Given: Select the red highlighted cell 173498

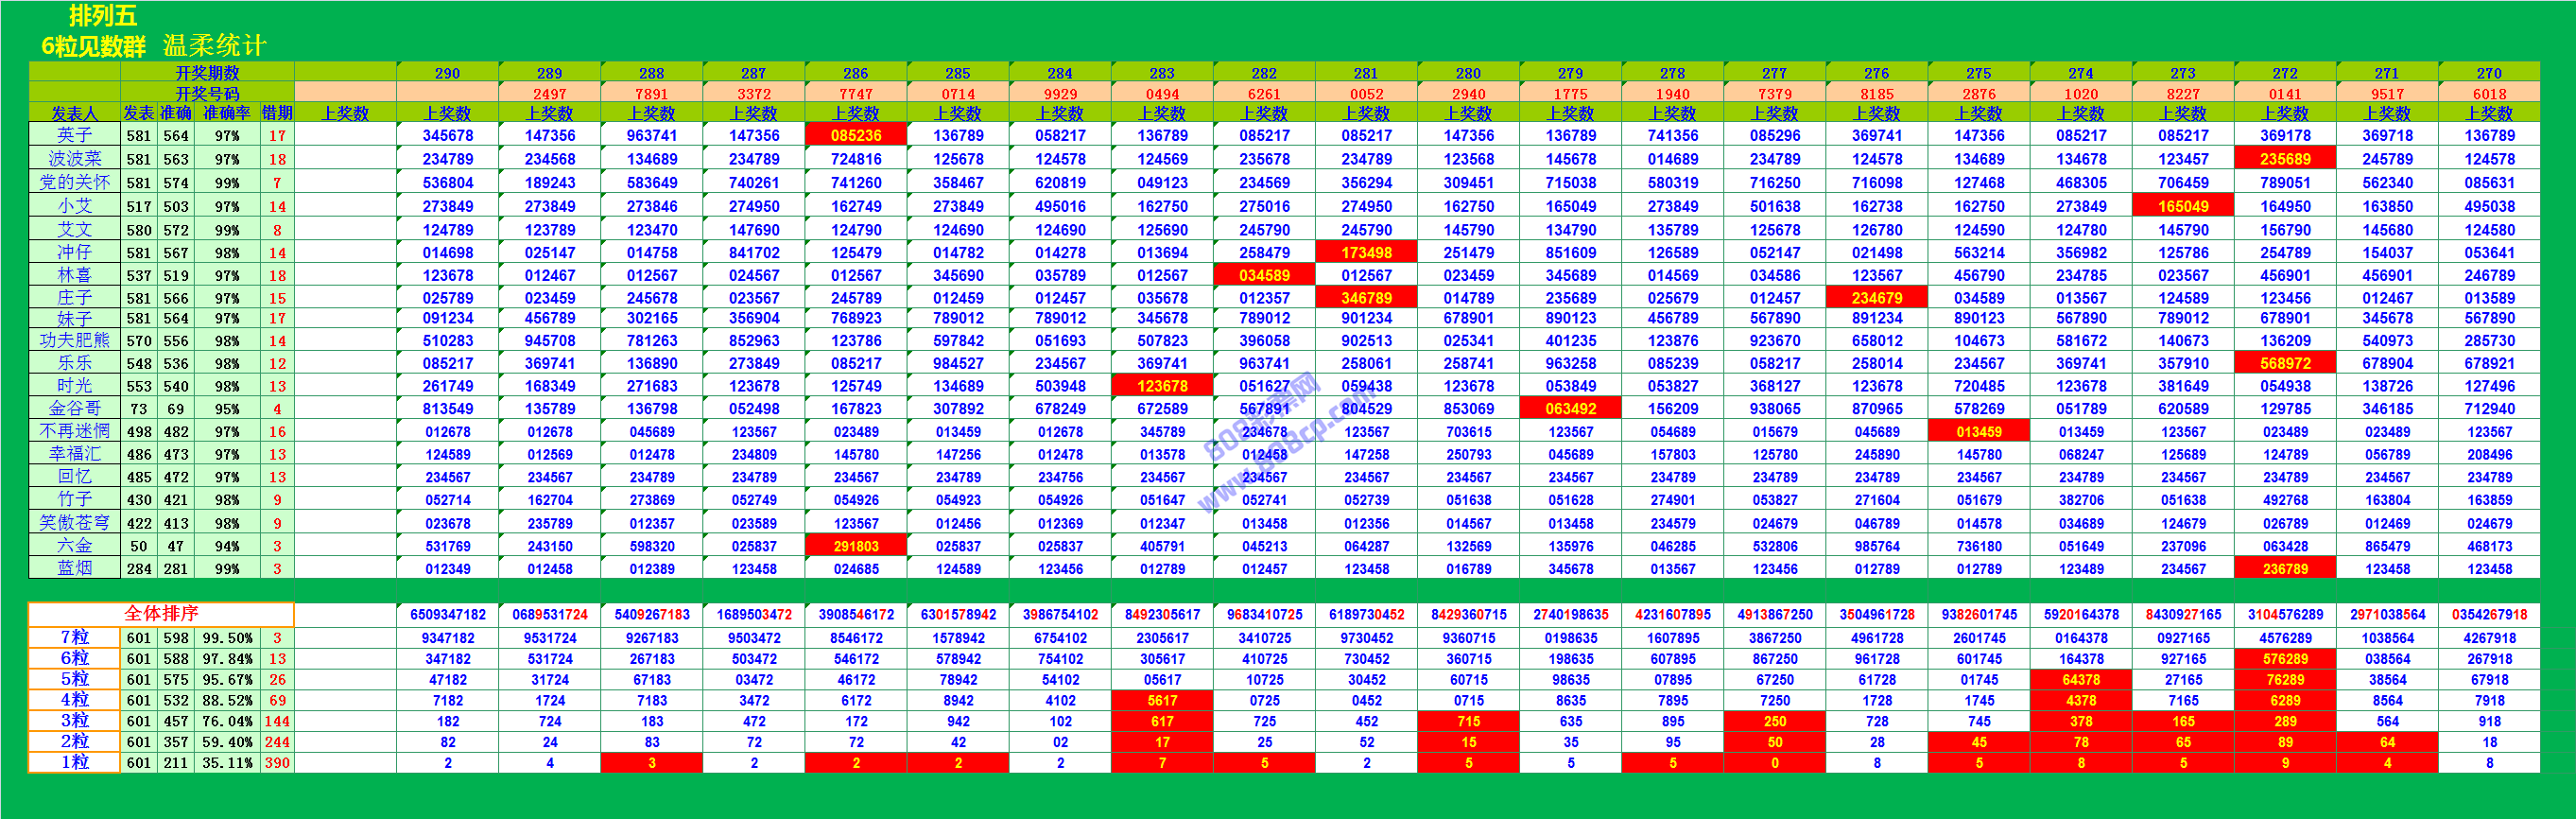Looking at the screenshot, I should click(x=1366, y=253).
